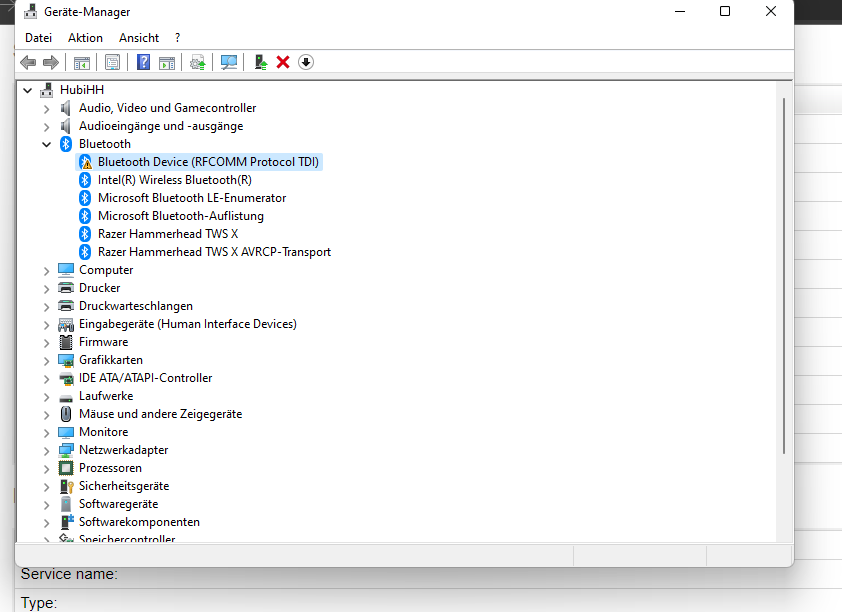Screen dimensions: 842x612
Task: Expand the Softwaregeräte category
Action: click(46, 505)
